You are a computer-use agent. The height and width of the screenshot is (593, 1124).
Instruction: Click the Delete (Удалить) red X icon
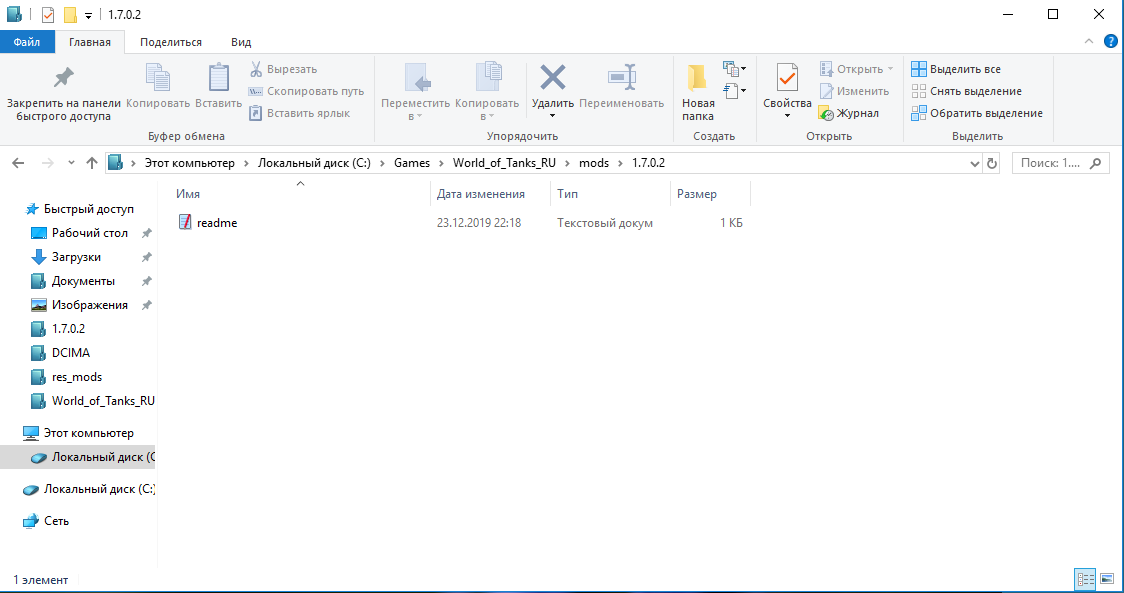(x=552, y=78)
